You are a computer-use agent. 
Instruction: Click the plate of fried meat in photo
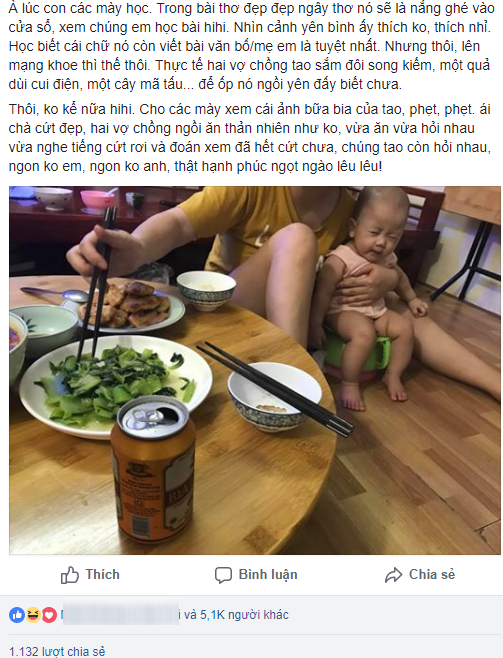point(131,308)
